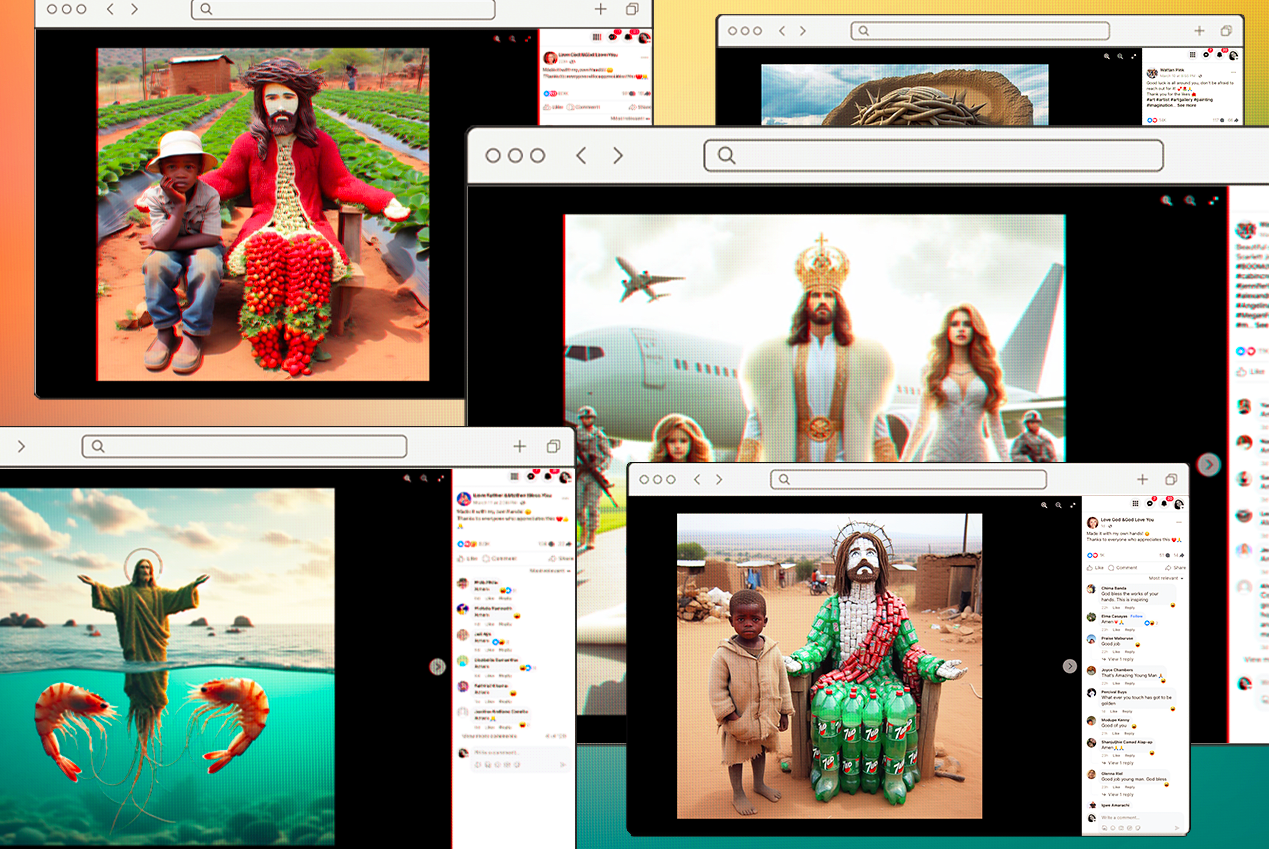1269x849 pixels.
Task: Go to next photo from soda-bottle statue
Action: [1069, 666]
